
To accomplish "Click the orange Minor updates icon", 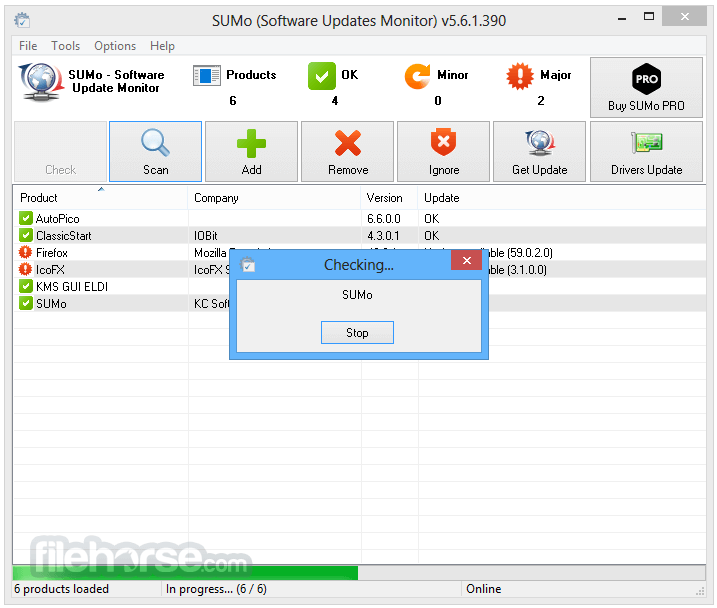I will [x=417, y=77].
